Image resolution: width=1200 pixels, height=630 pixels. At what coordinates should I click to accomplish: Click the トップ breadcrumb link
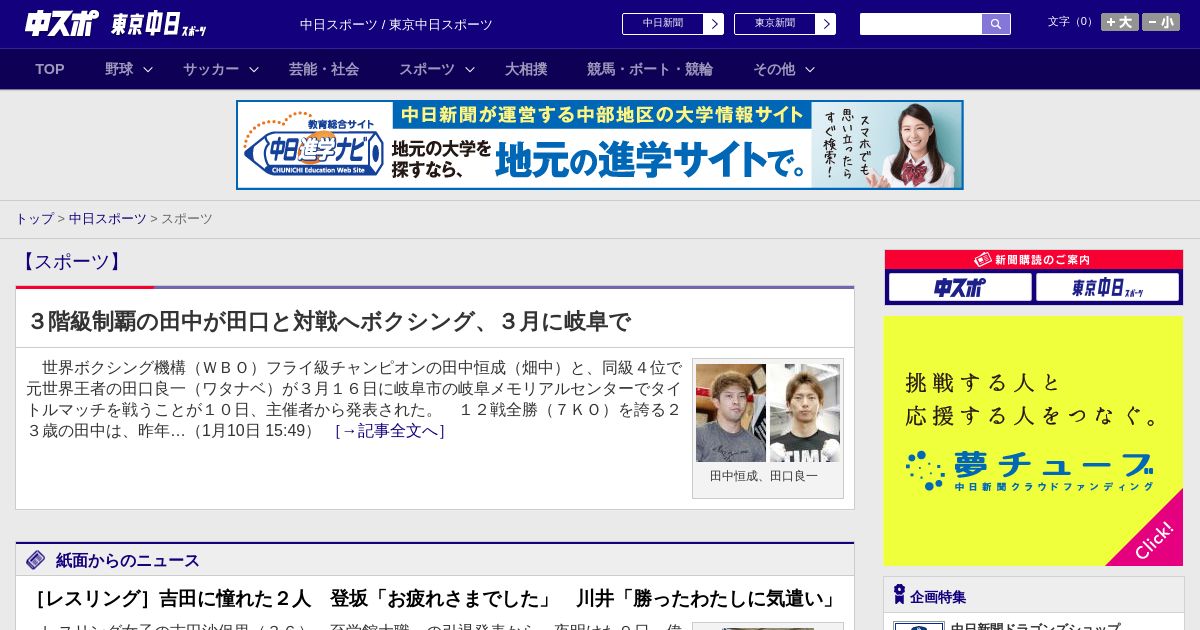(34, 218)
